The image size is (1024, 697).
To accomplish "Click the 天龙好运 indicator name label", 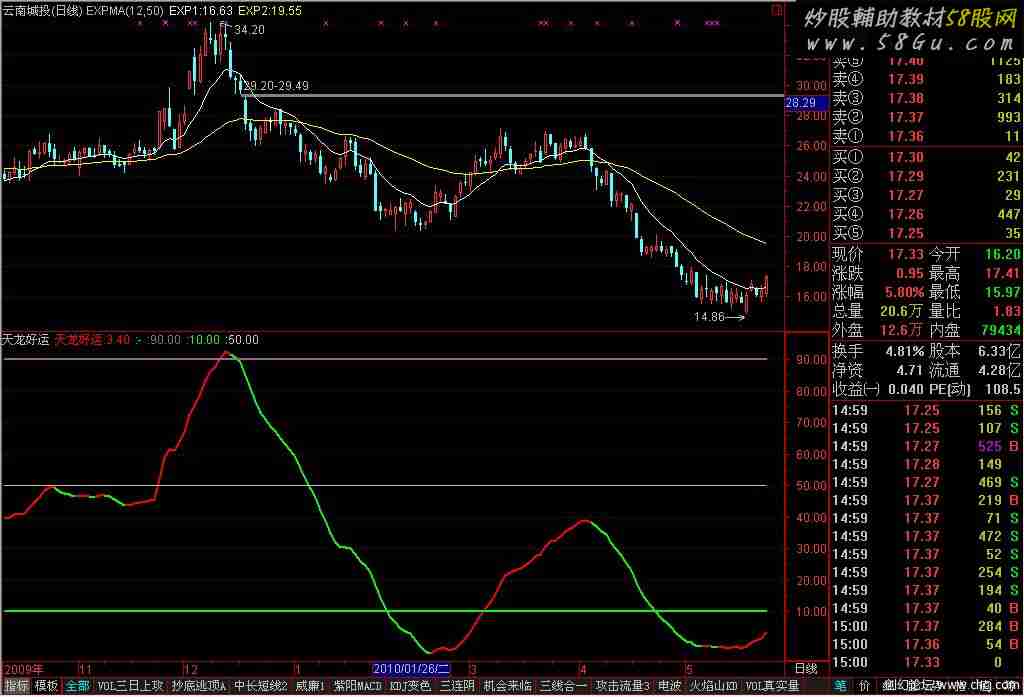I will pos(26,339).
